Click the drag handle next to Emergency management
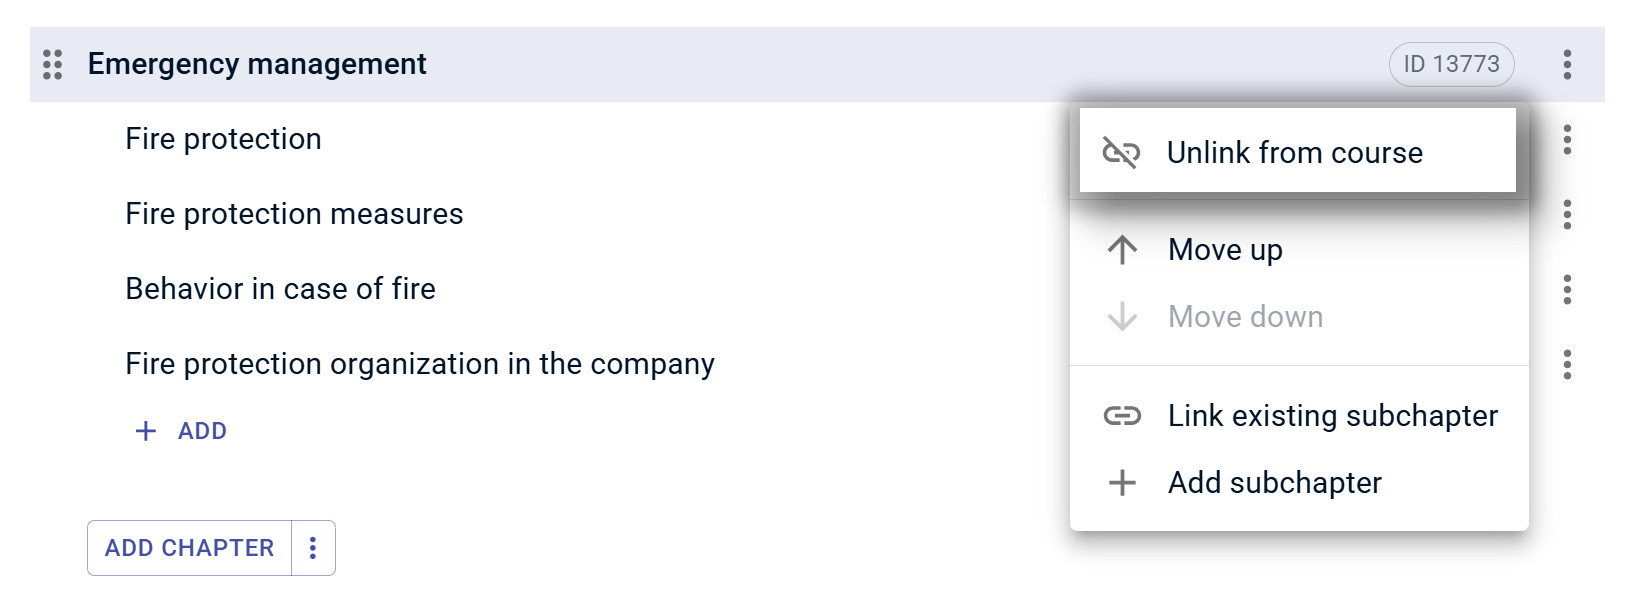 51,64
